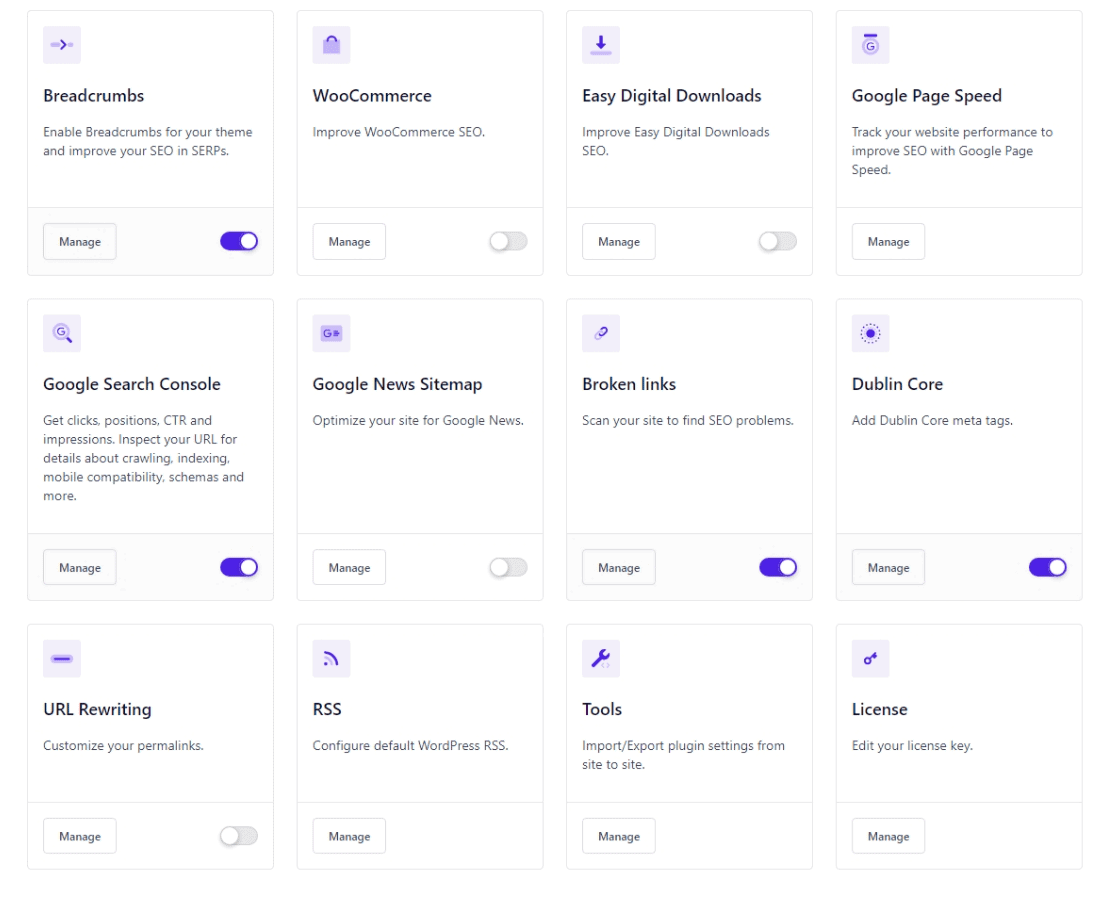The height and width of the screenshot is (905, 1104).
Task: Click the URL Rewriting heading
Action: pyautogui.click(x=97, y=710)
